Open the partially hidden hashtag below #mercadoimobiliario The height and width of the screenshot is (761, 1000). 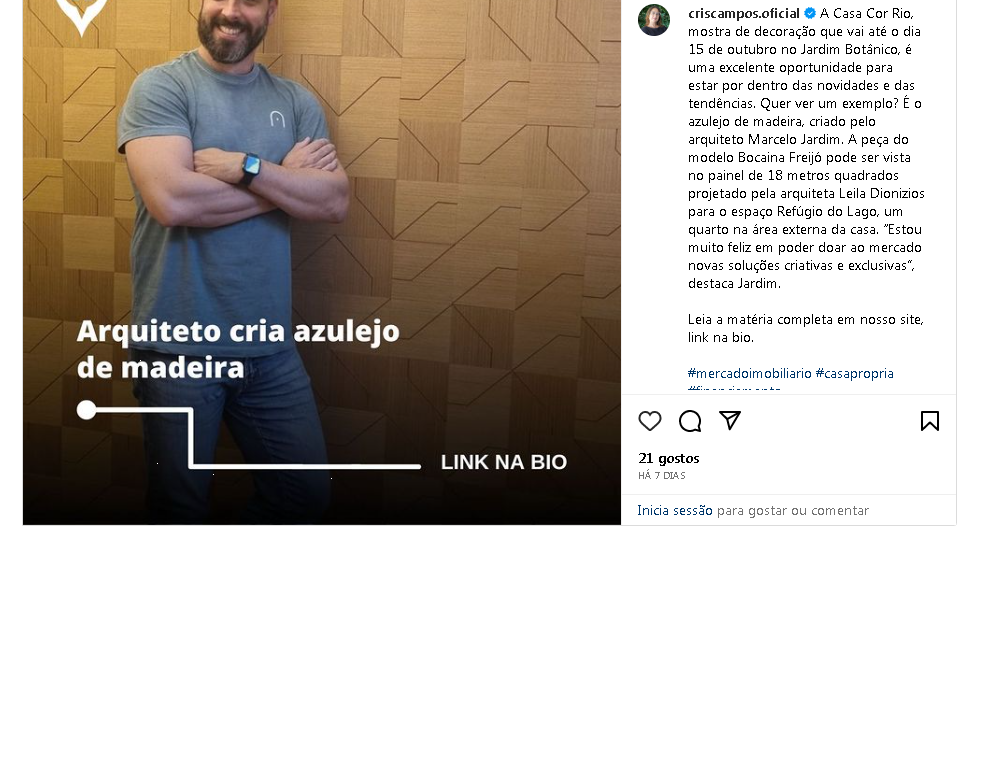[x=734, y=388]
